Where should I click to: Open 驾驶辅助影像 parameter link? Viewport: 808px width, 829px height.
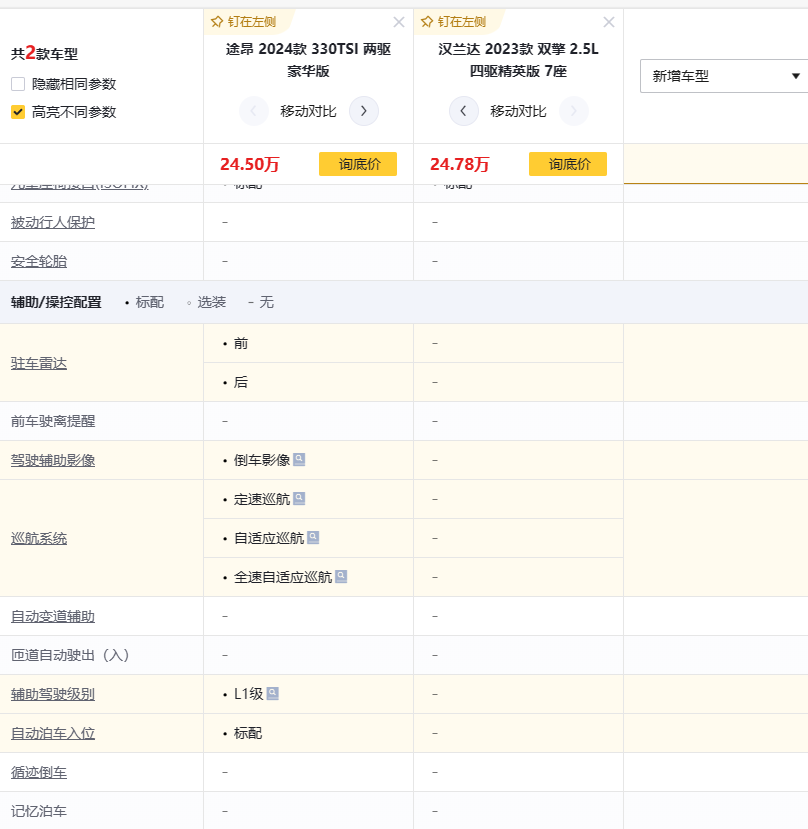[53, 460]
